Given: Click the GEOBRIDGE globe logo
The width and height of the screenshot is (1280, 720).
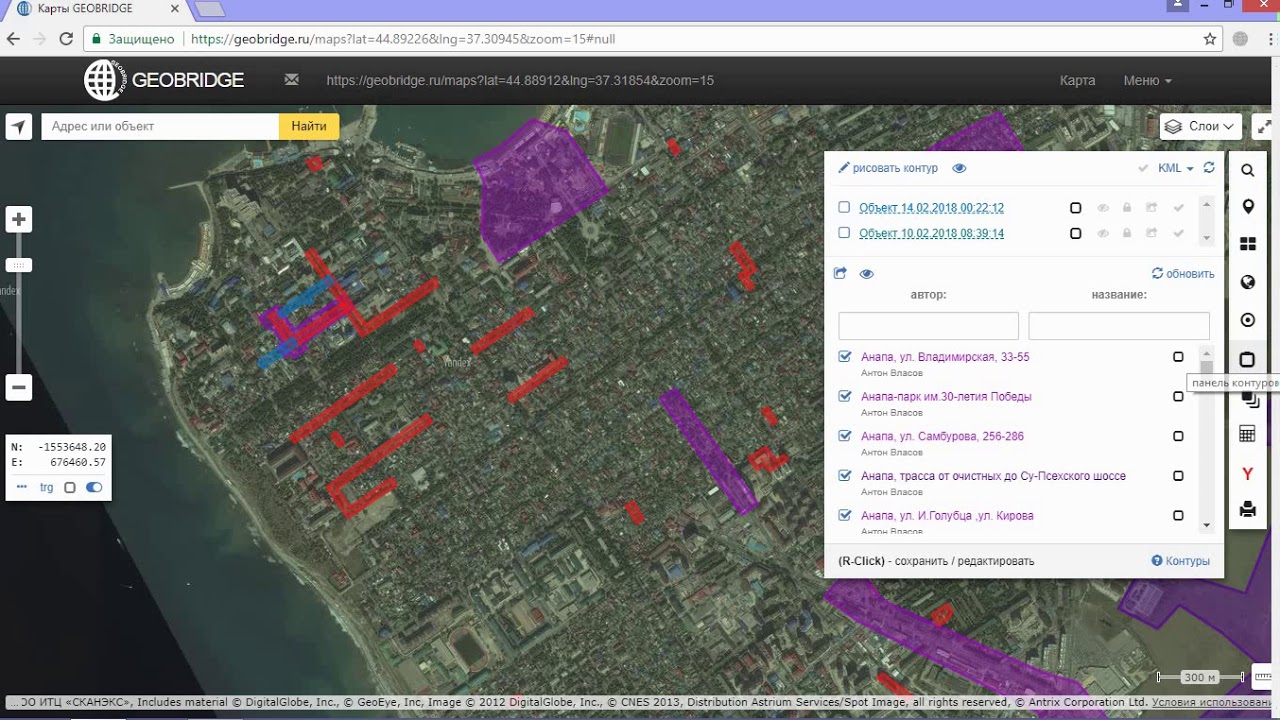Looking at the screenshot, I should tap(103, 80).
